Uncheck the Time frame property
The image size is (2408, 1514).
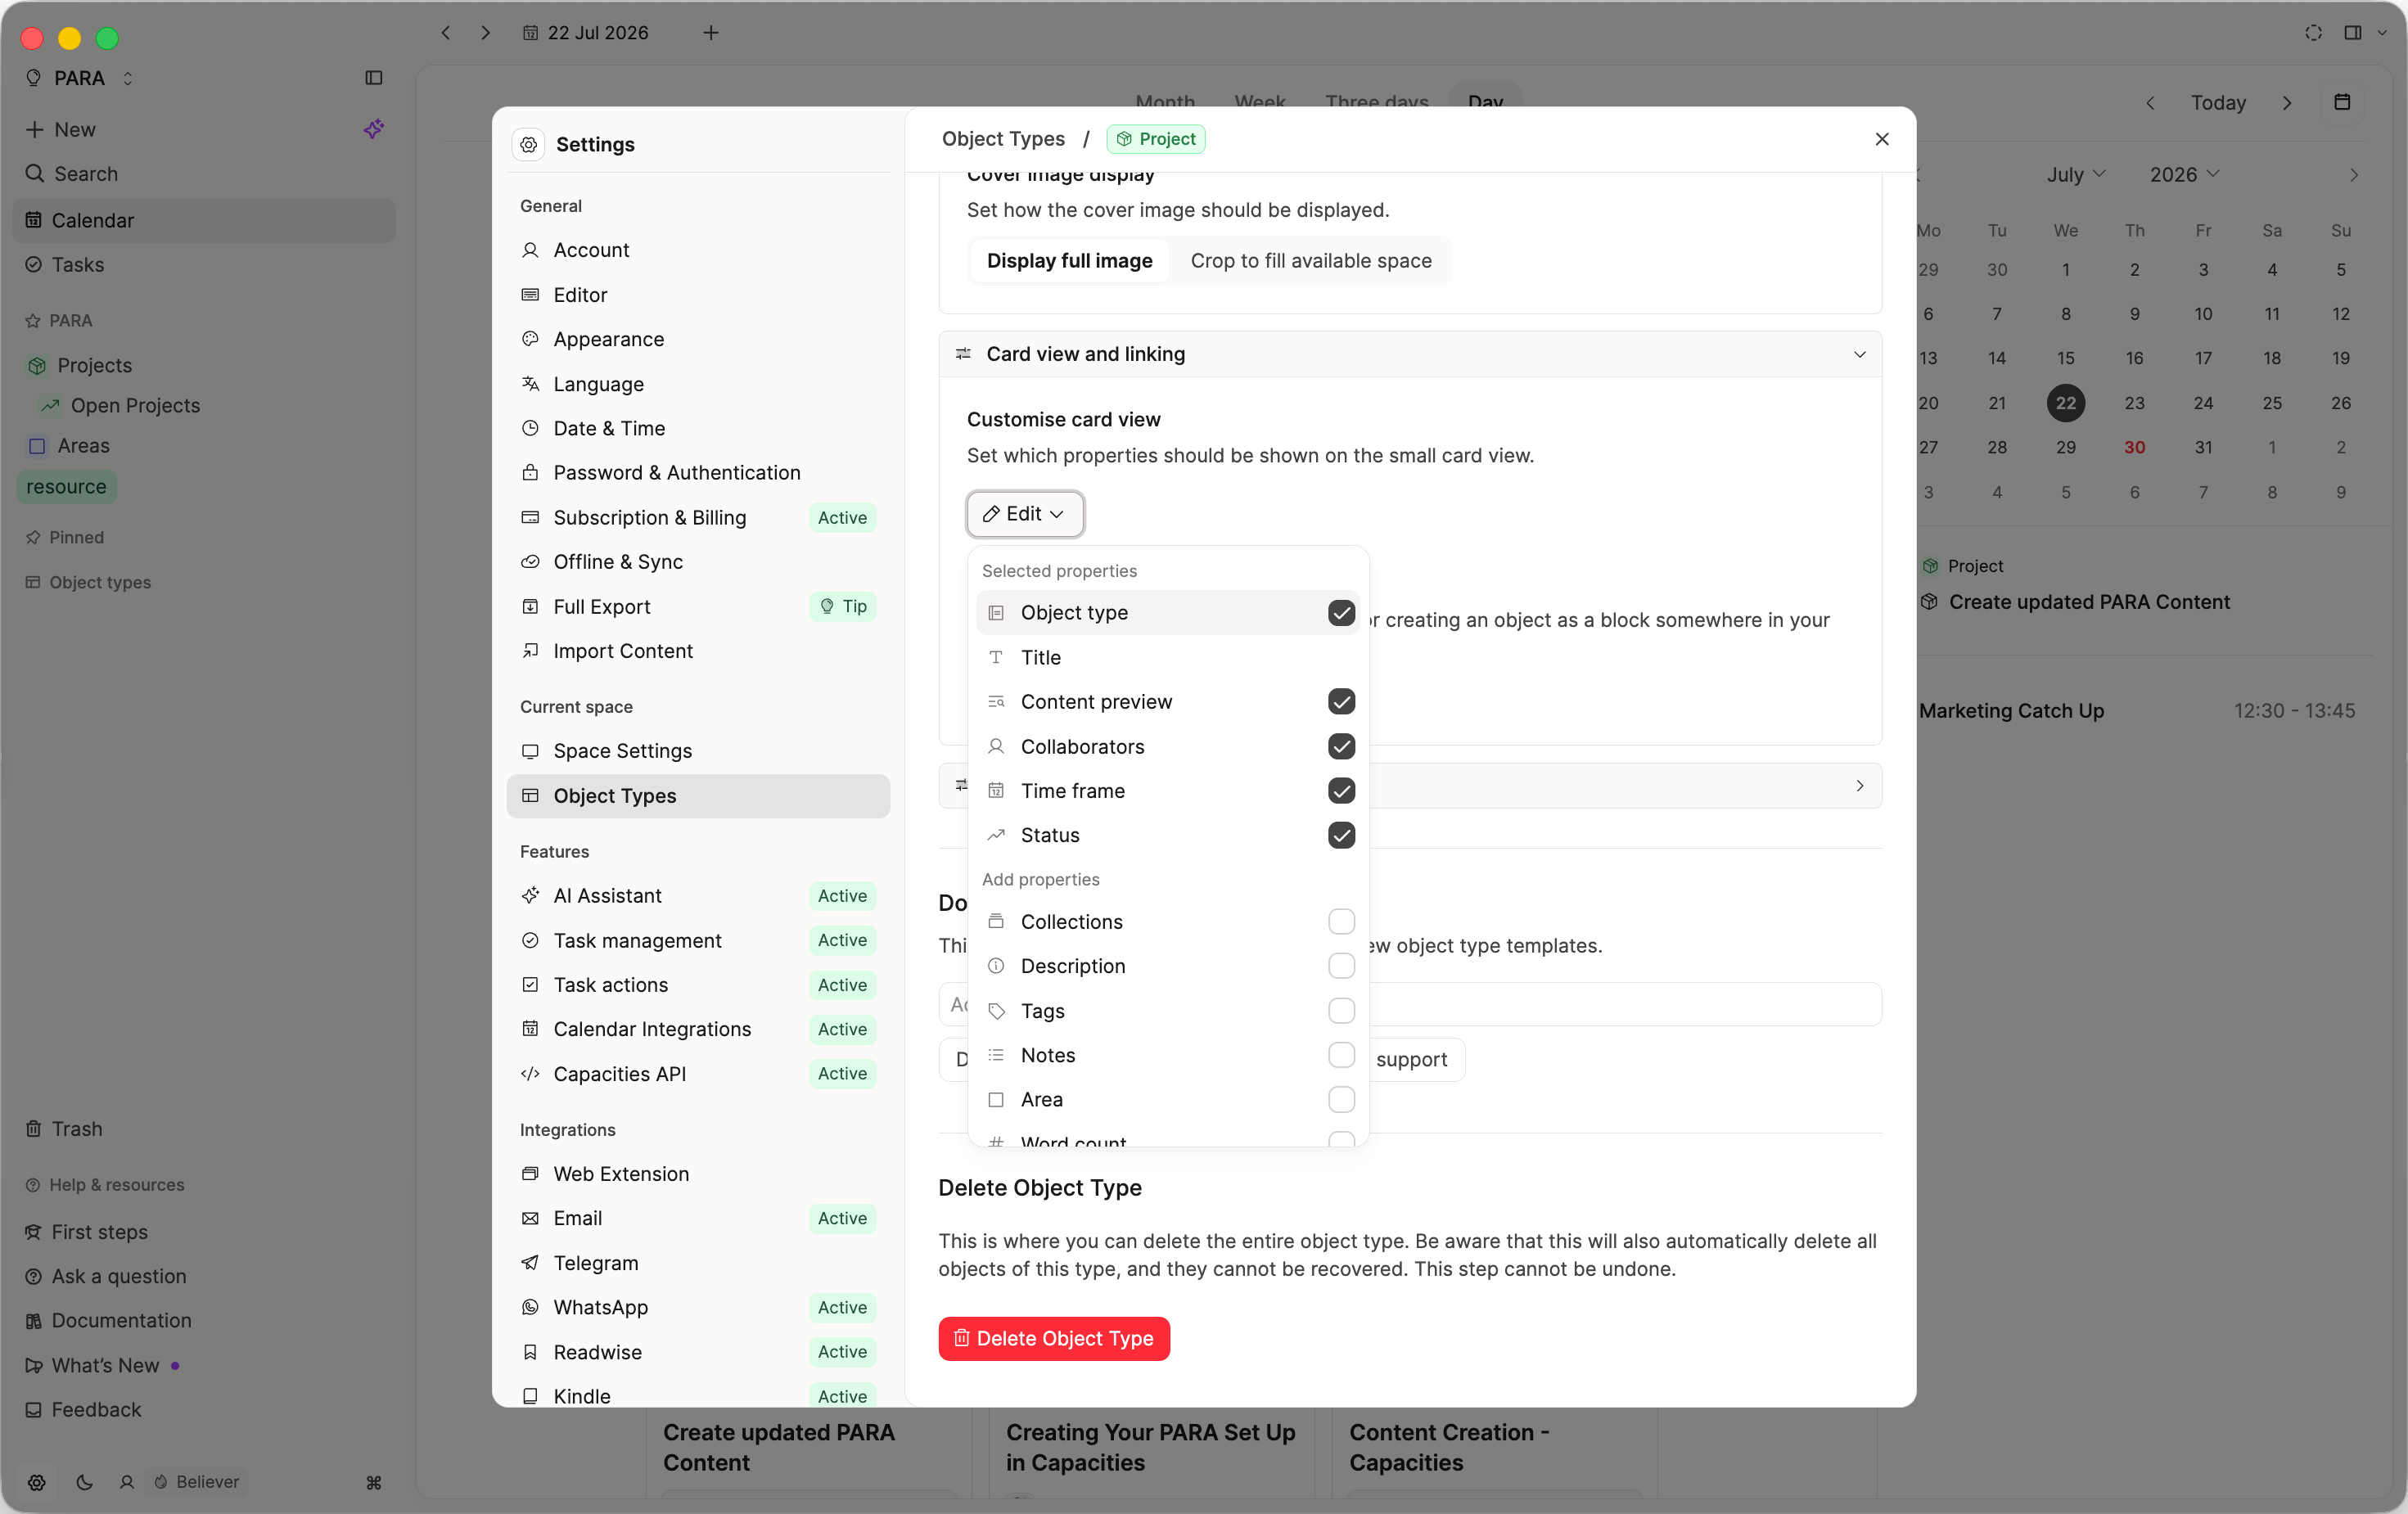1341,790
